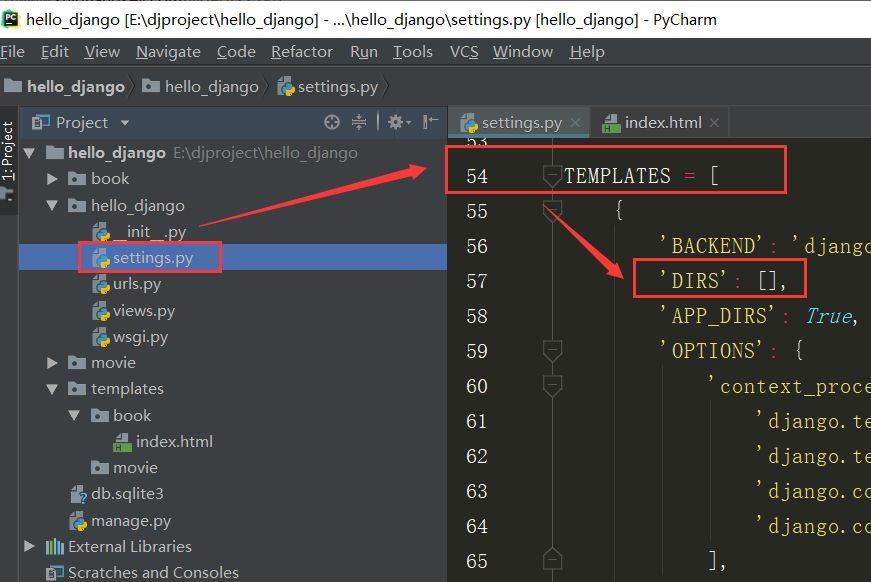
Task: Fold the context_processors list at line 60
Action: (552, 386)
